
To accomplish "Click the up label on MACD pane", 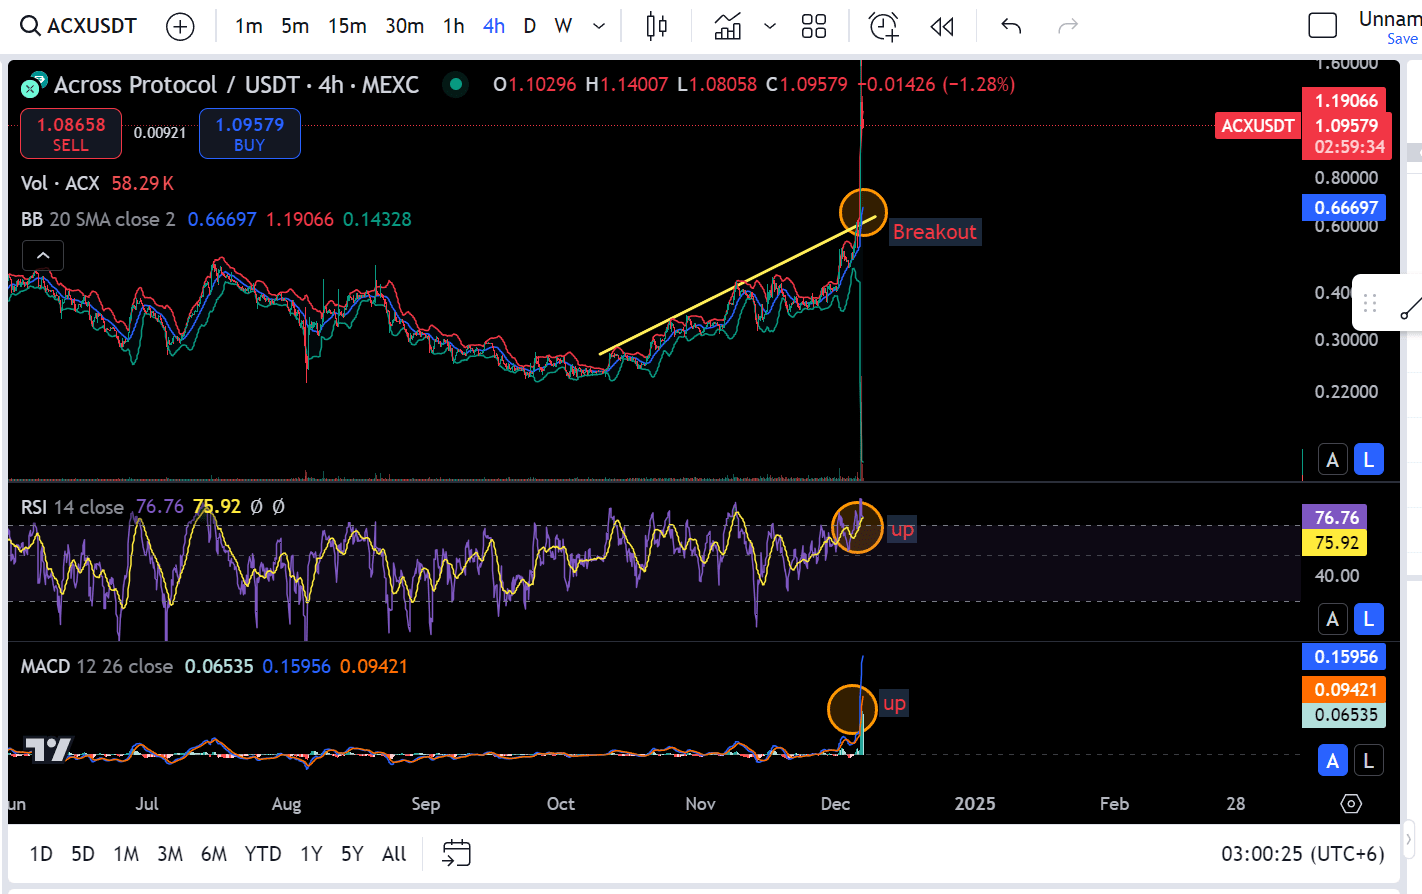I will coord(894,703).
